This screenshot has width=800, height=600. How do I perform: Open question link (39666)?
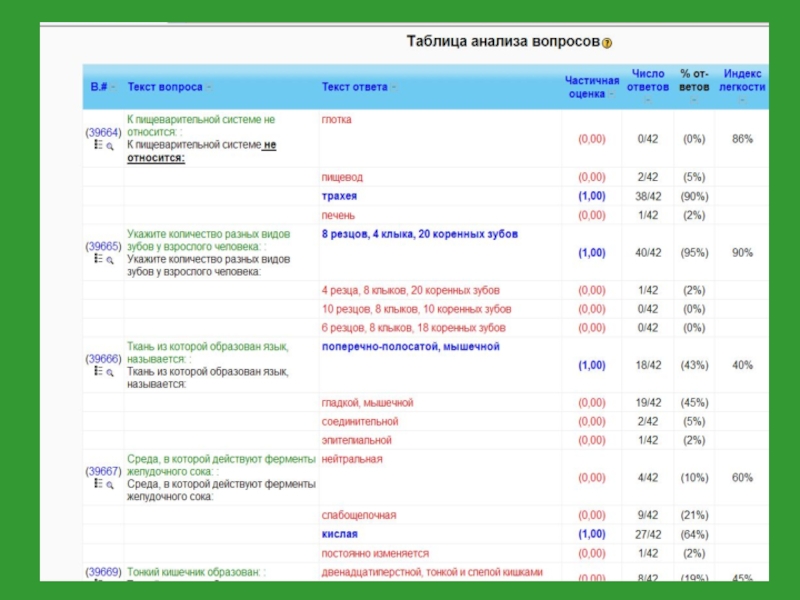coord(103,359)
